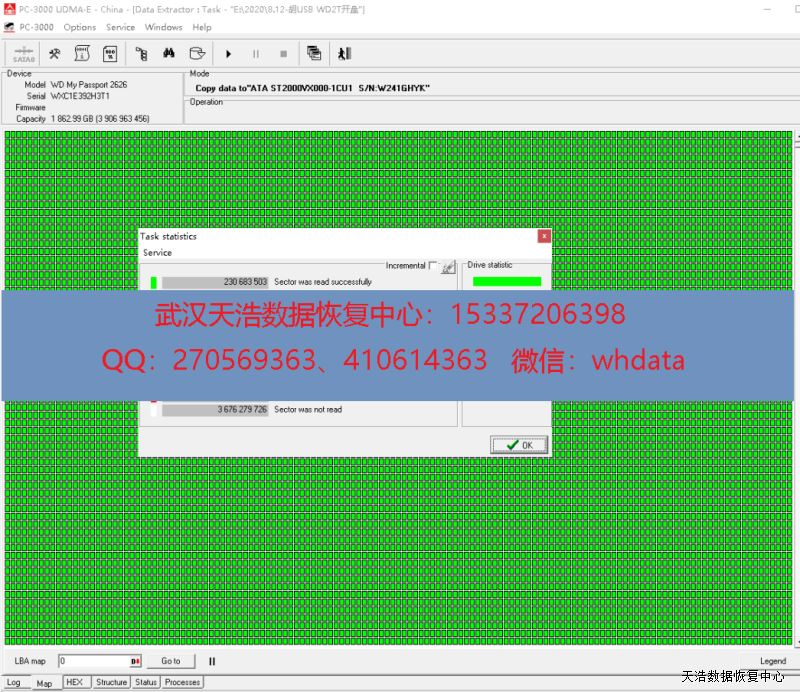Open the Service menu in the menu bar

120,27
